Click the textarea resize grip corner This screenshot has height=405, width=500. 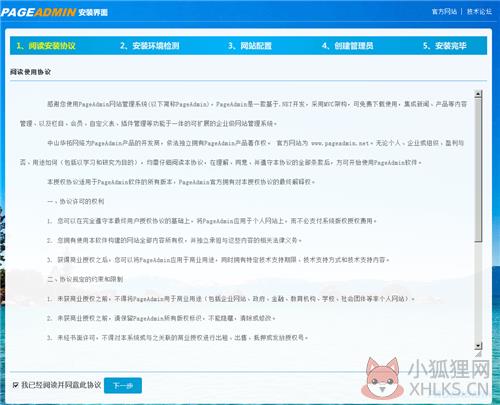coord(479,353)
